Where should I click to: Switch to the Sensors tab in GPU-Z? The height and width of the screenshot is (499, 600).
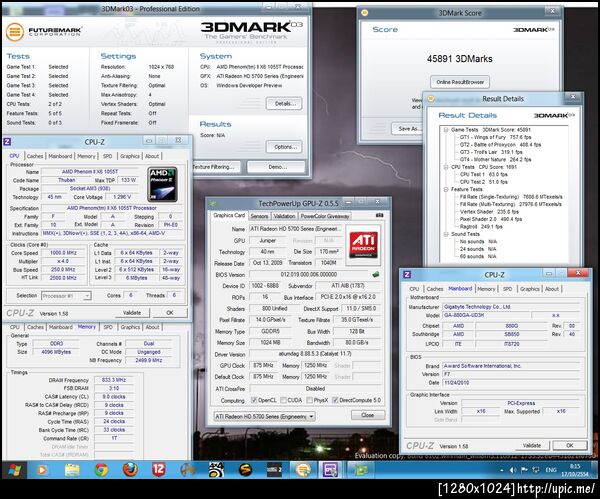(x=259, y=216)
